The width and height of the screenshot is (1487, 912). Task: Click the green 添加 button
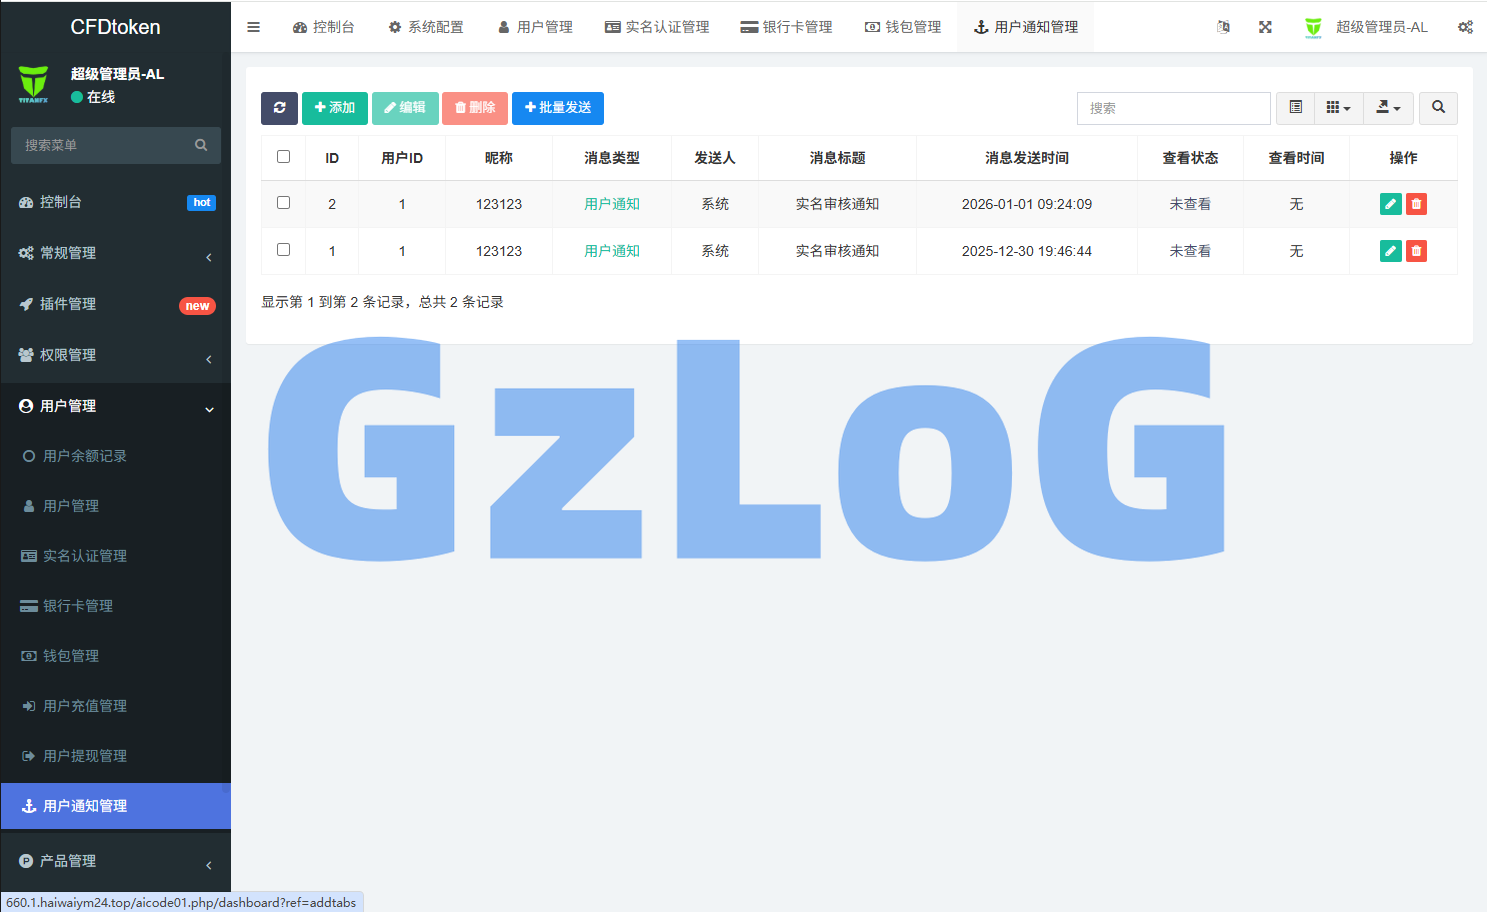click(x=335, y=108)
